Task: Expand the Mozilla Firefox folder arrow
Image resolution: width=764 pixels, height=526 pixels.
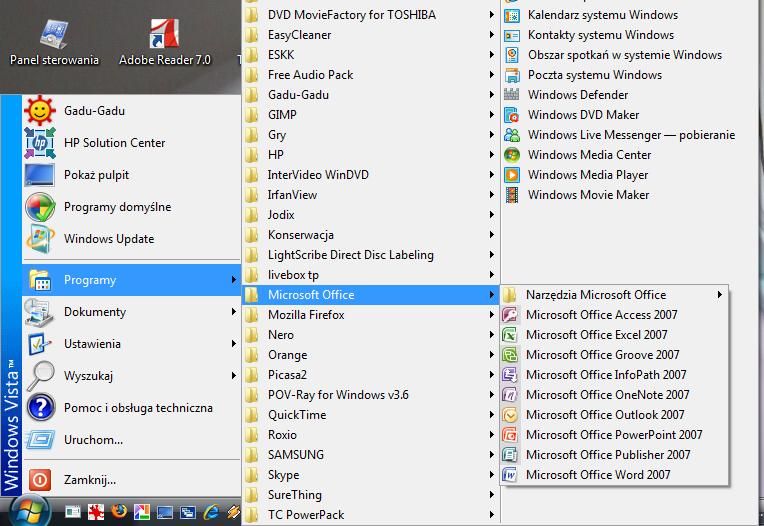Action: pyautogui.click(x=492, y=315)
